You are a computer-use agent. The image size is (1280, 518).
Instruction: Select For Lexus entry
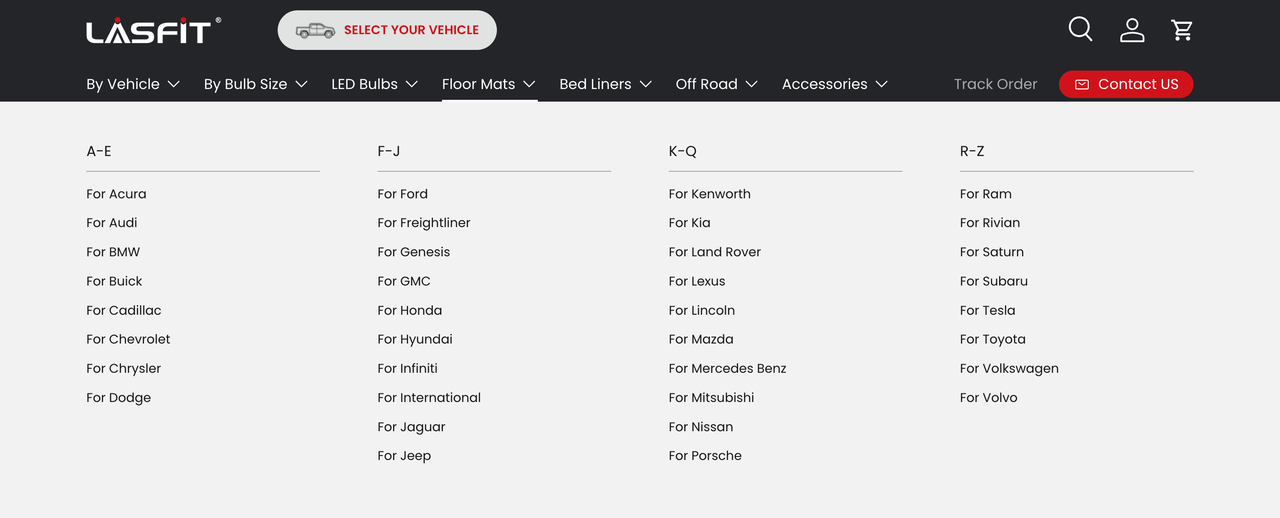697,281
